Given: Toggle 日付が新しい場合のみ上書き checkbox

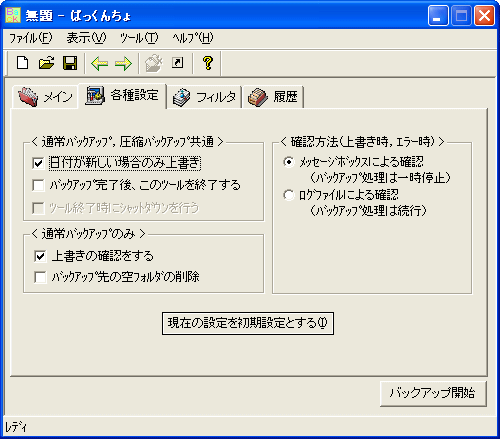Looking at the screenshot, I should (38, 163).
